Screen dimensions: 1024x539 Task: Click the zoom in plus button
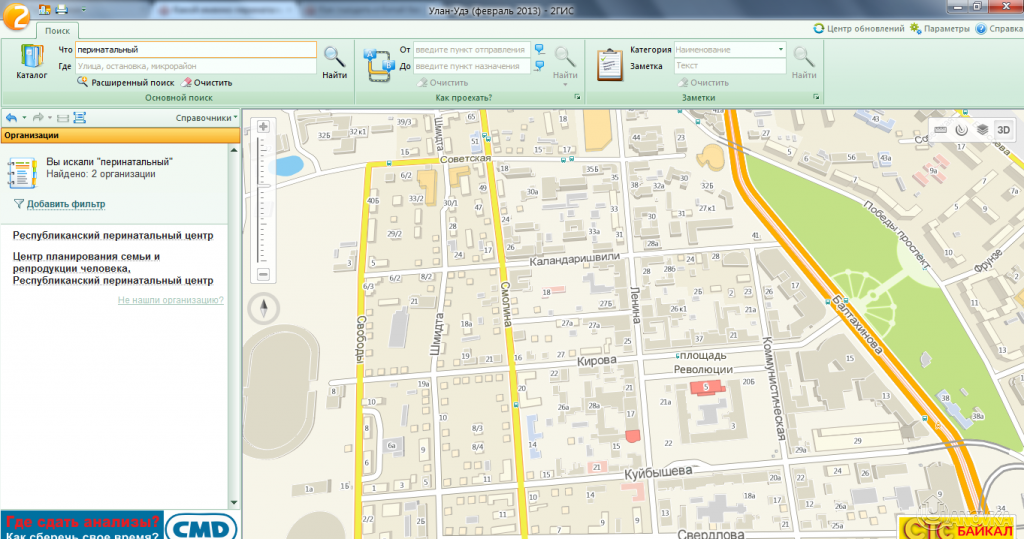[x=264, y=127]
